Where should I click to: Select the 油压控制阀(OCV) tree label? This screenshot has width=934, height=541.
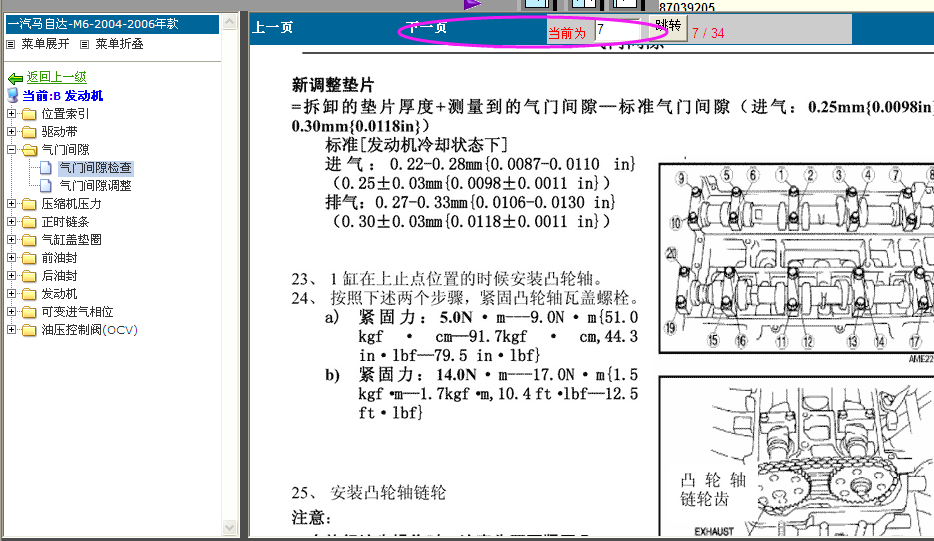[89, 329]
